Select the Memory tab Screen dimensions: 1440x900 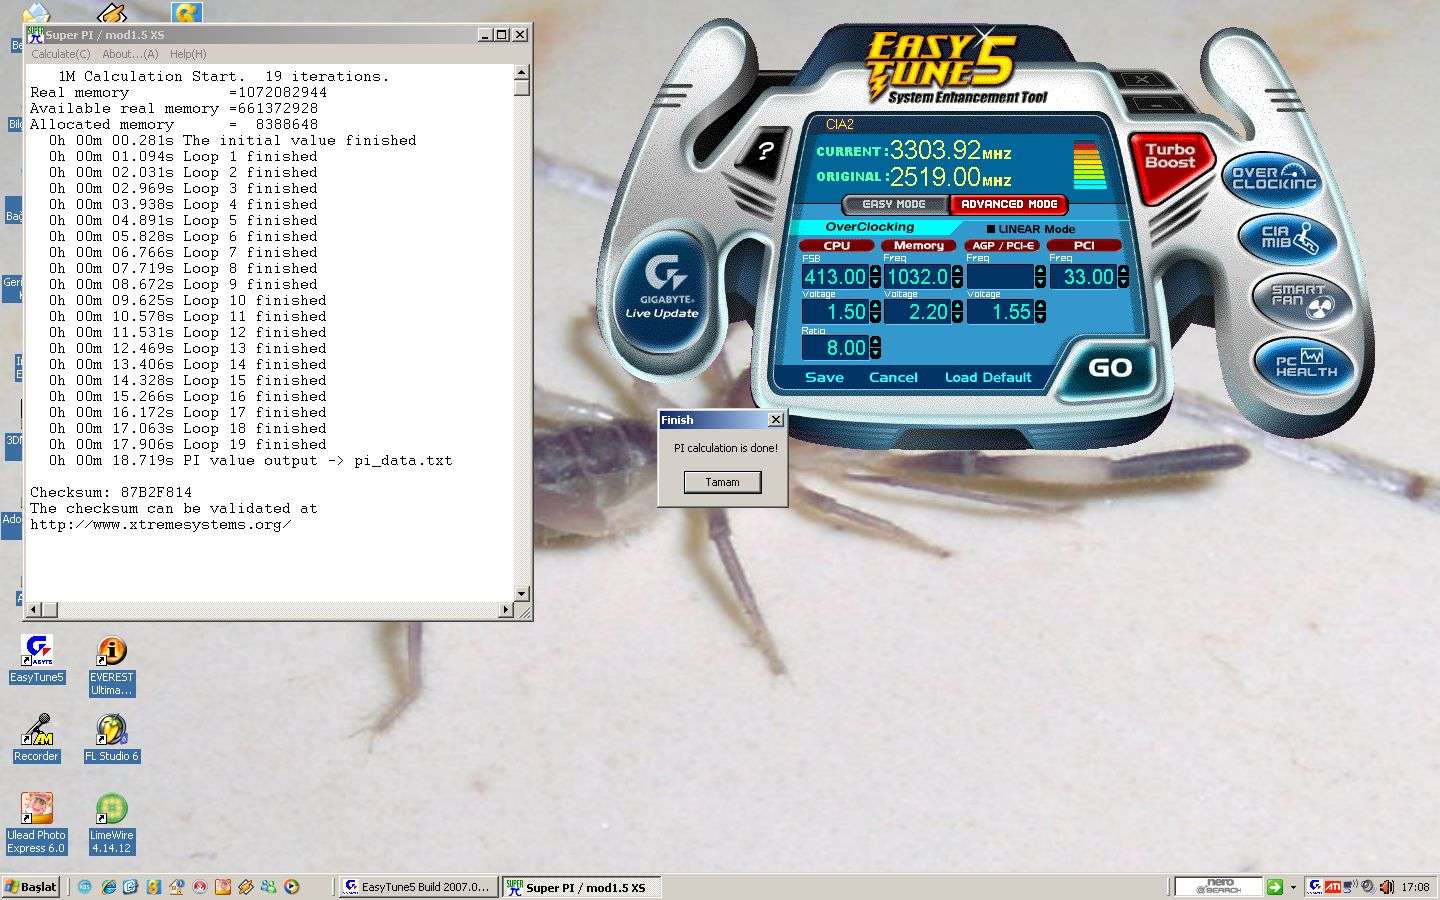(918, 245)
